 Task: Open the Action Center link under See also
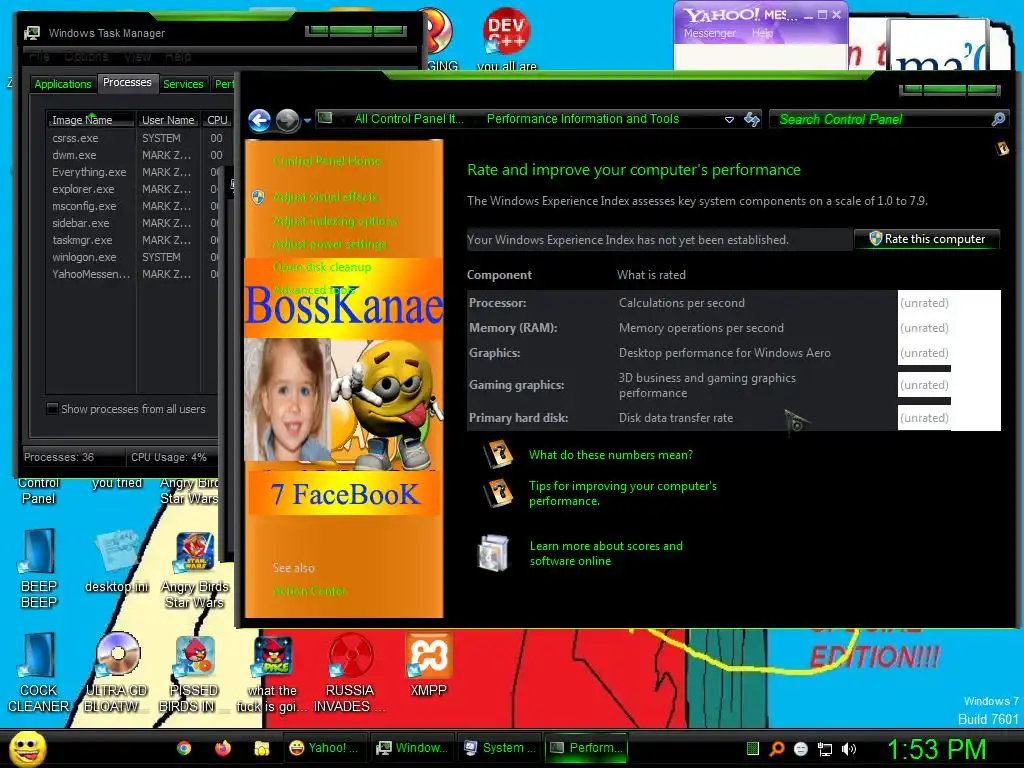[x=310, y=591]
